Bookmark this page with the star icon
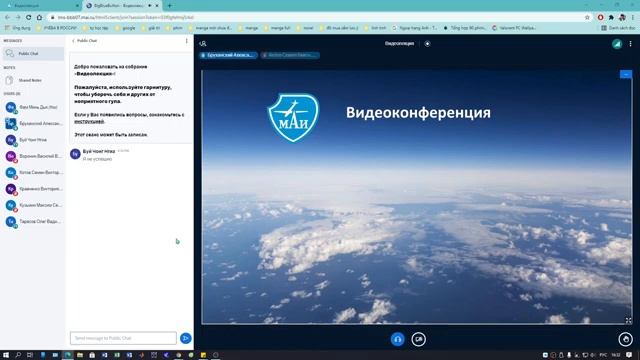 pyautogui.click(x=587, y=18)
